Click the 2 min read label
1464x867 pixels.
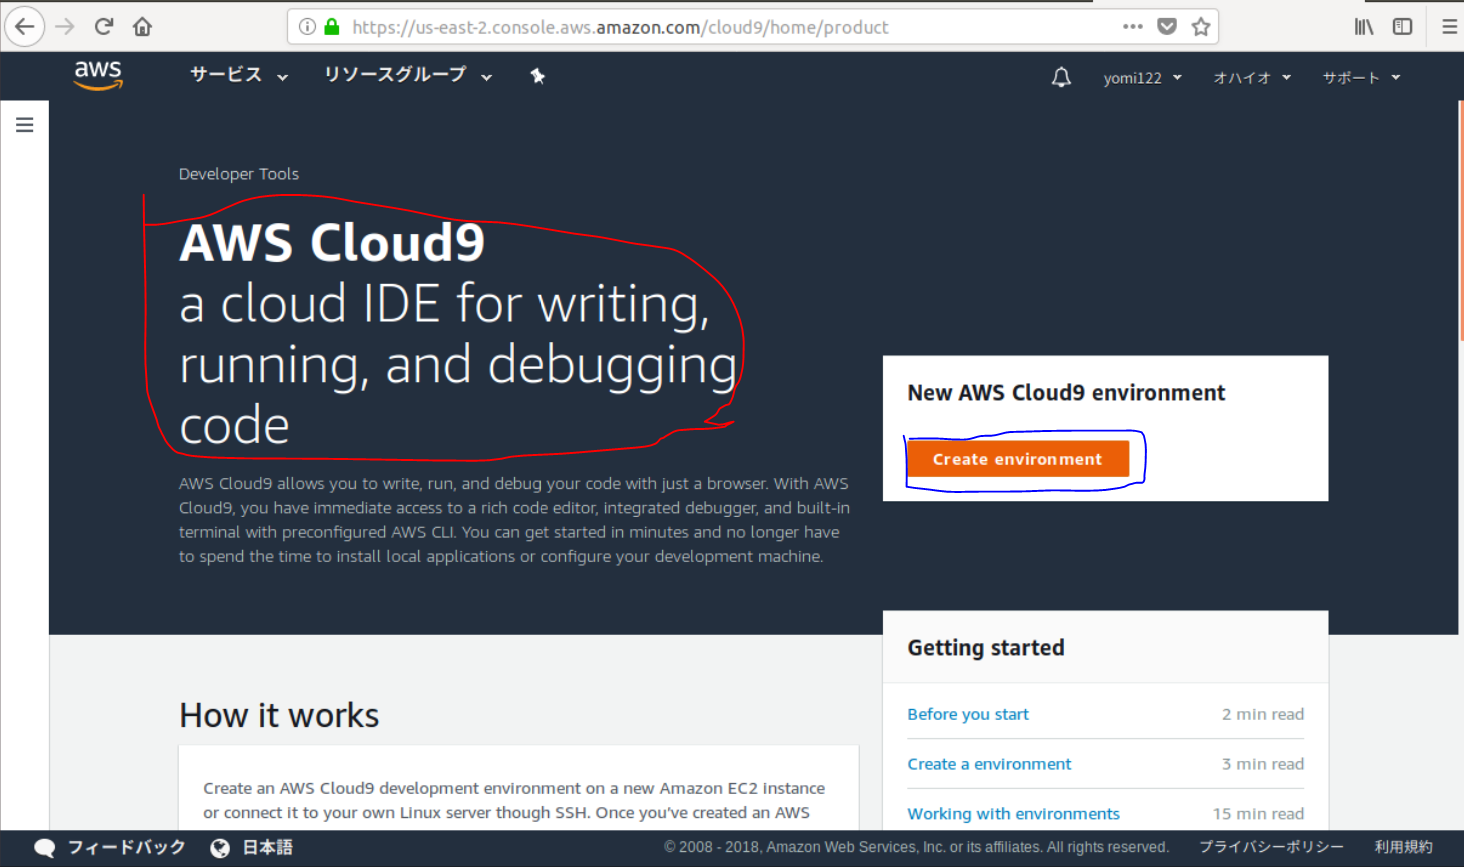tap(1263, 714)
